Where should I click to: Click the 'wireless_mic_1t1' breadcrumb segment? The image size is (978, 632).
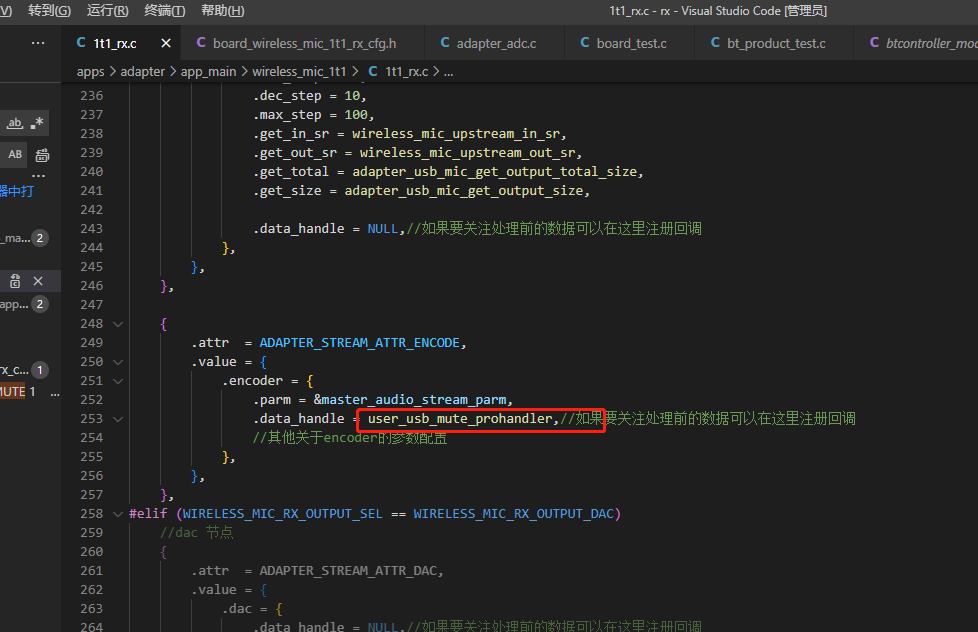(x=299, y=72)
